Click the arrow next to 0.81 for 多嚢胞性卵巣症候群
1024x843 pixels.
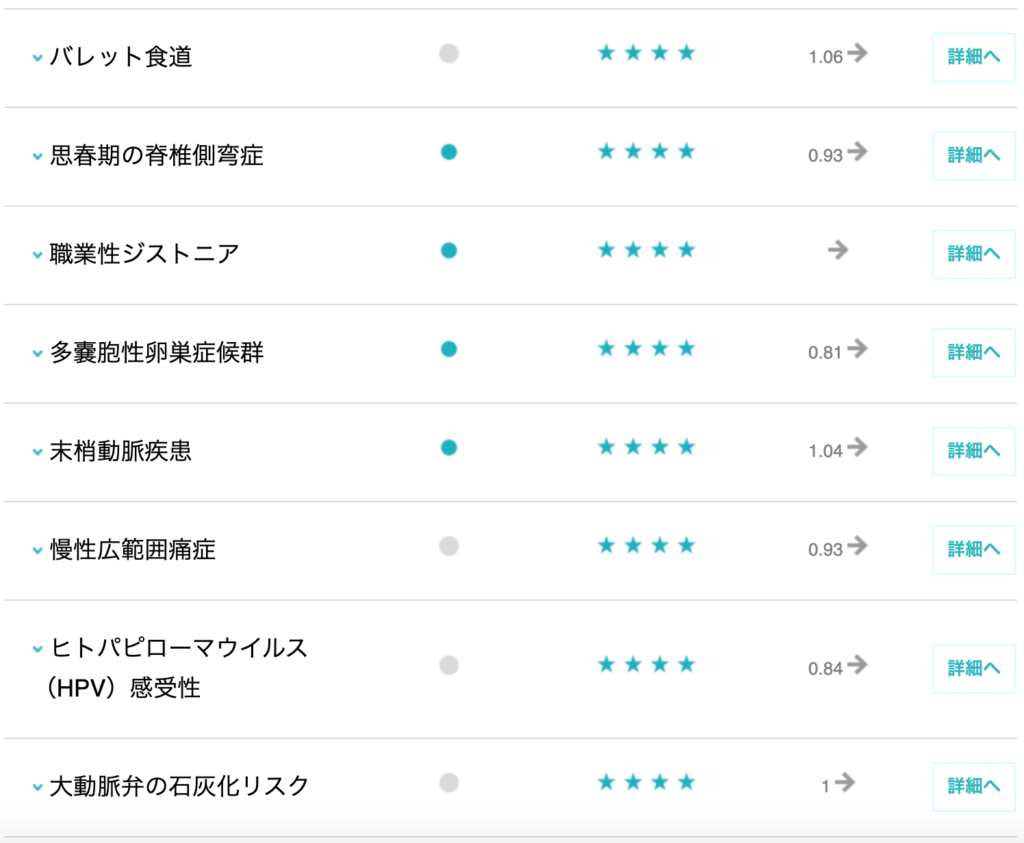point(857,349)
